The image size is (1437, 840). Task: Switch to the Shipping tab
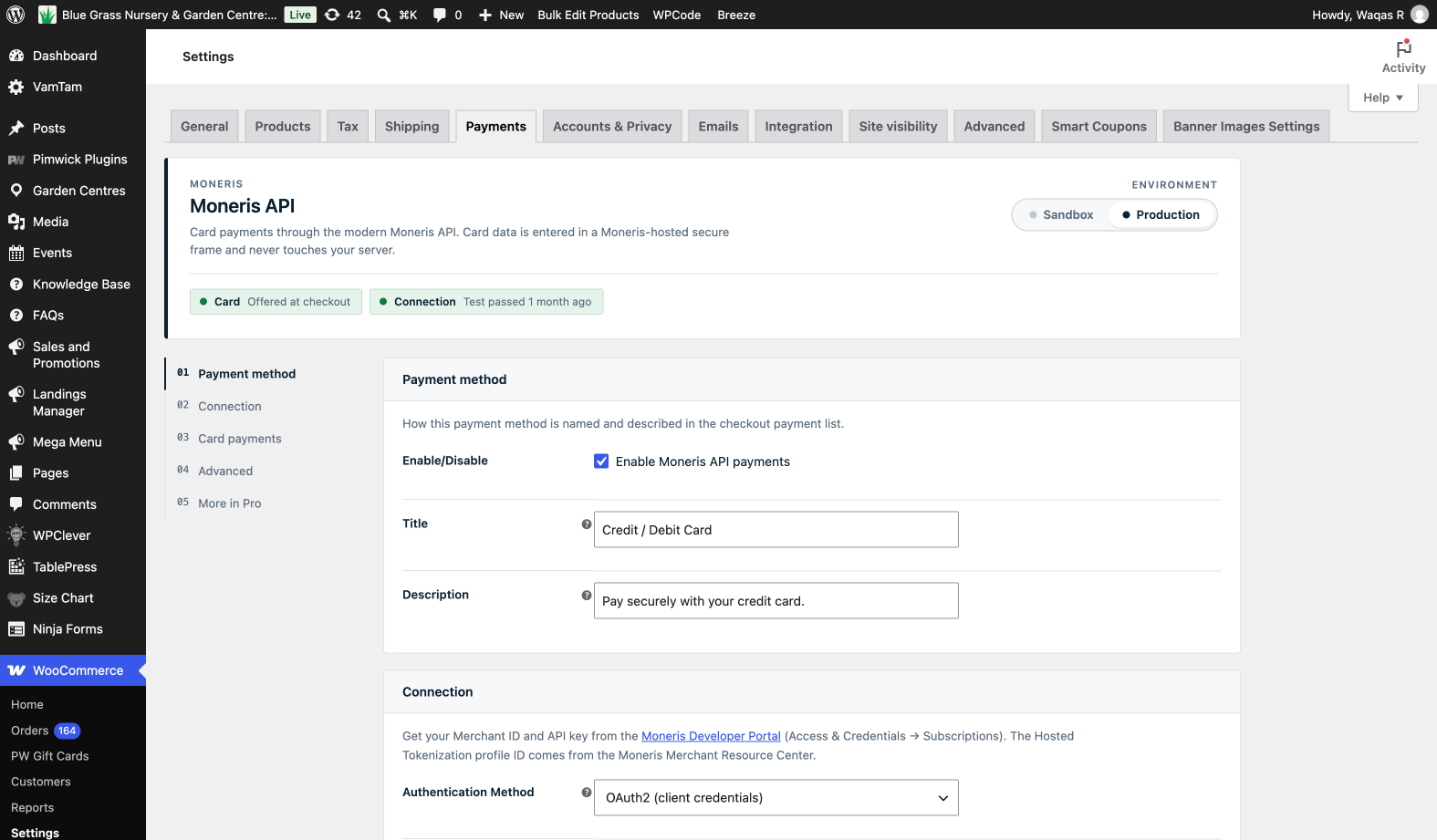click(412, 126)
